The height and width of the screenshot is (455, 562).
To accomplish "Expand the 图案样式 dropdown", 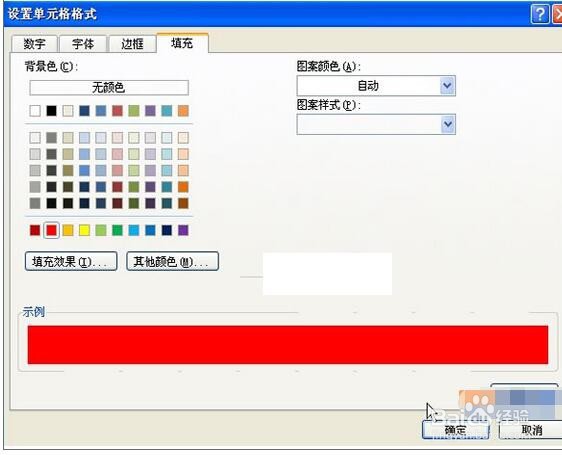I will 448,124.
